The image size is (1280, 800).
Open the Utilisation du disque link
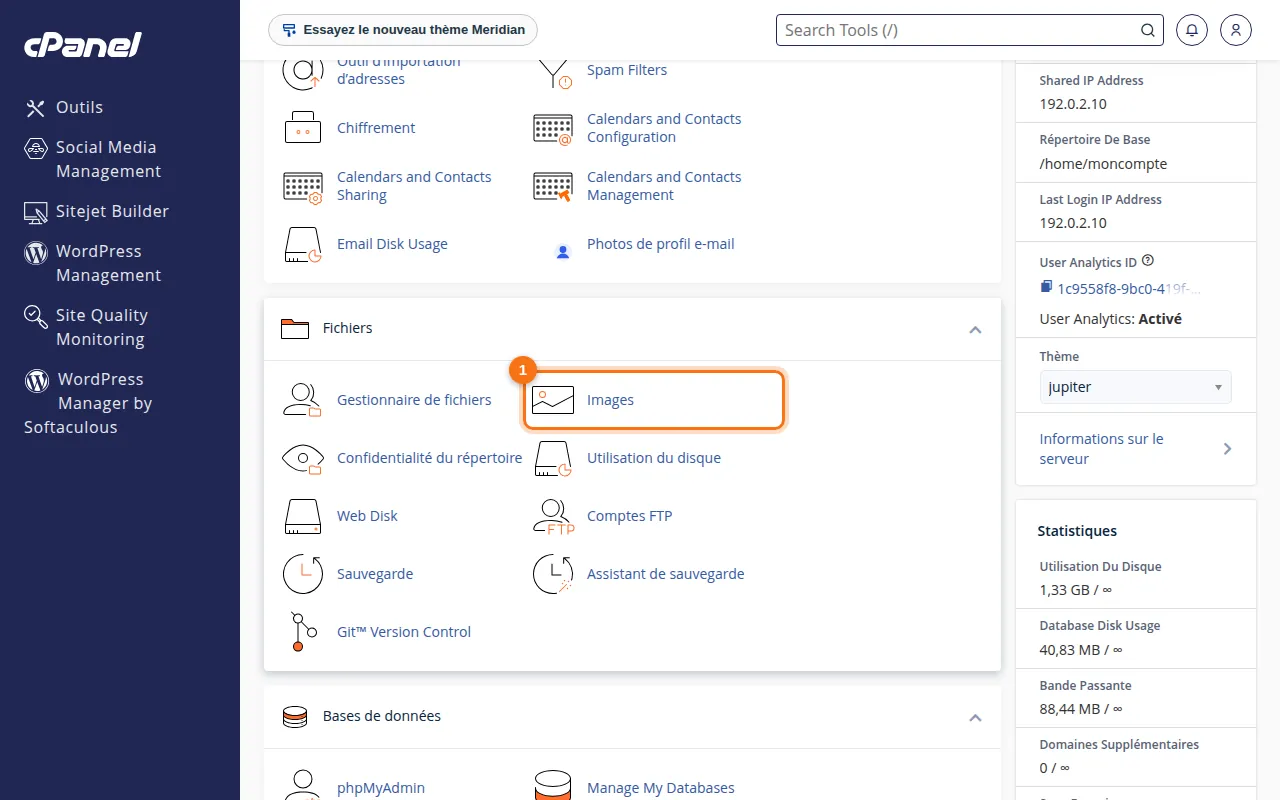click(654, 458)
